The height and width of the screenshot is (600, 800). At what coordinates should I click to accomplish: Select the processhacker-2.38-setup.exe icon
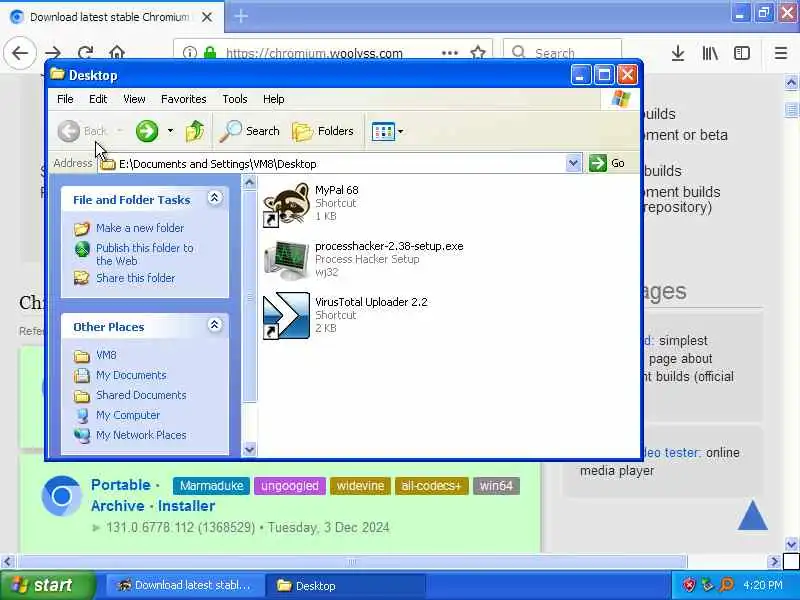pos(286,260)
